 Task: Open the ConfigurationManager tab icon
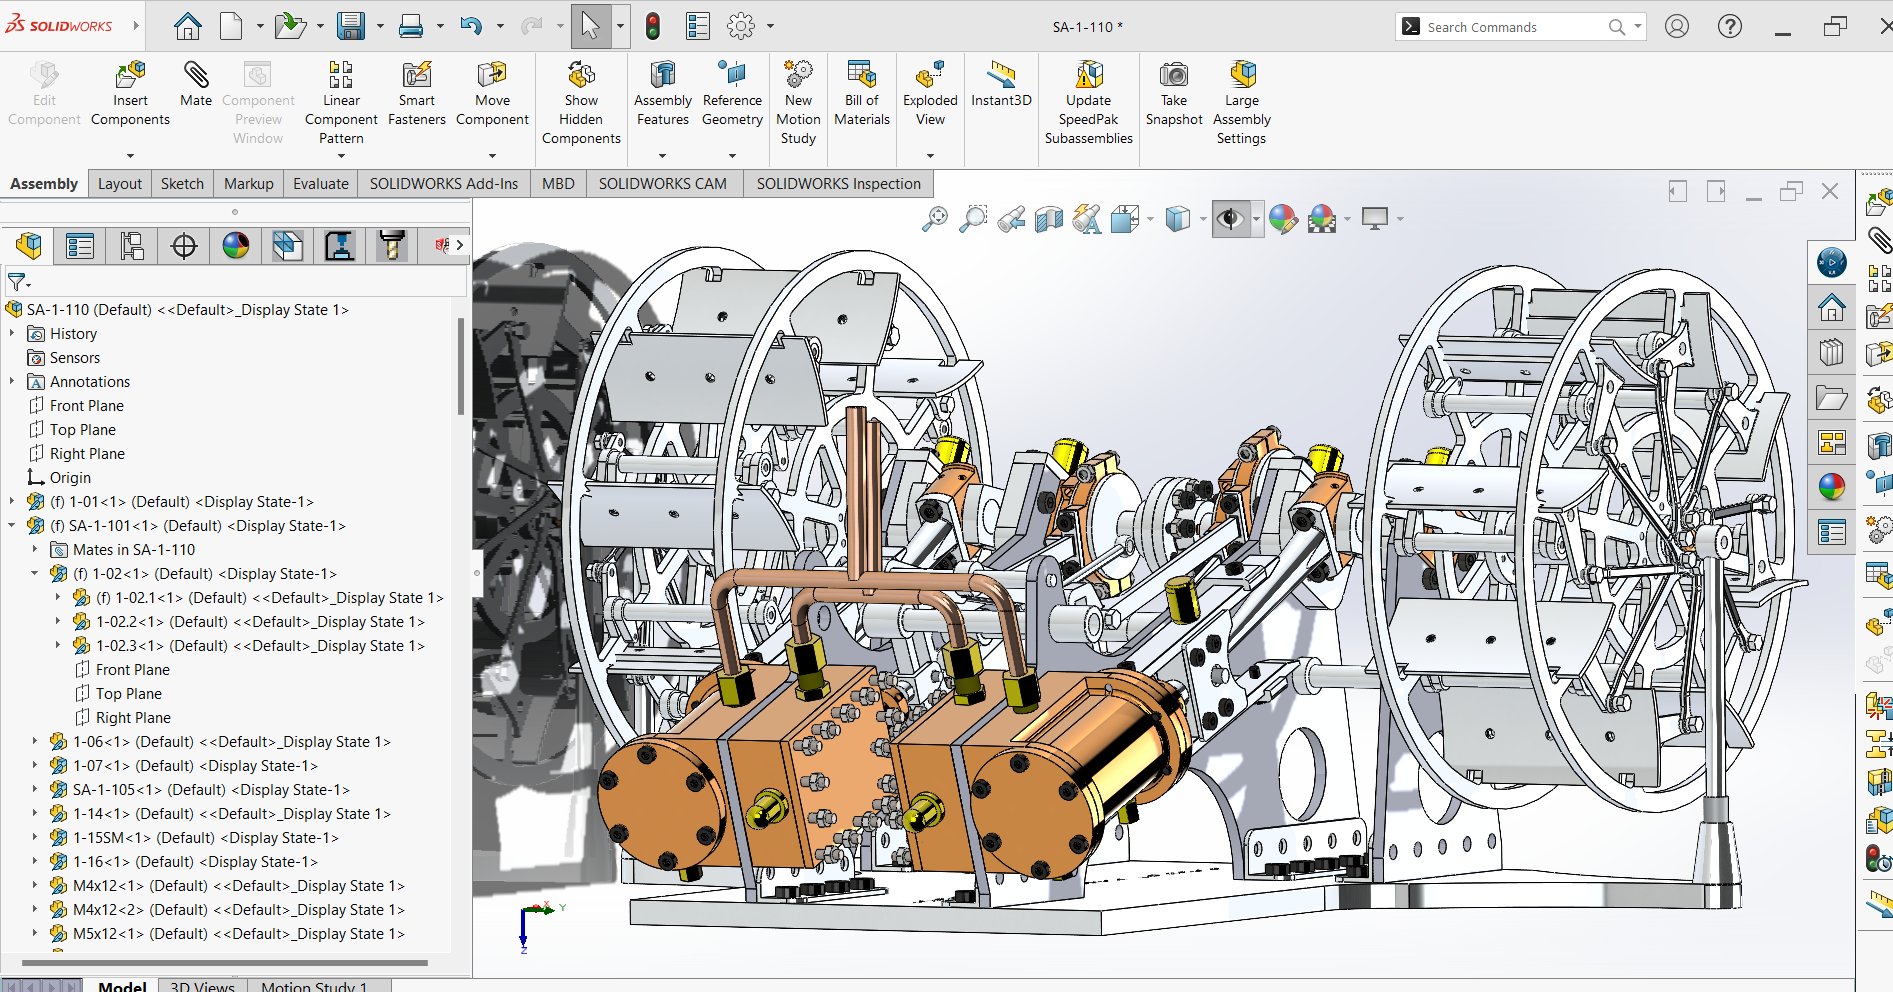pyautogui.click(x=132, y=245)
